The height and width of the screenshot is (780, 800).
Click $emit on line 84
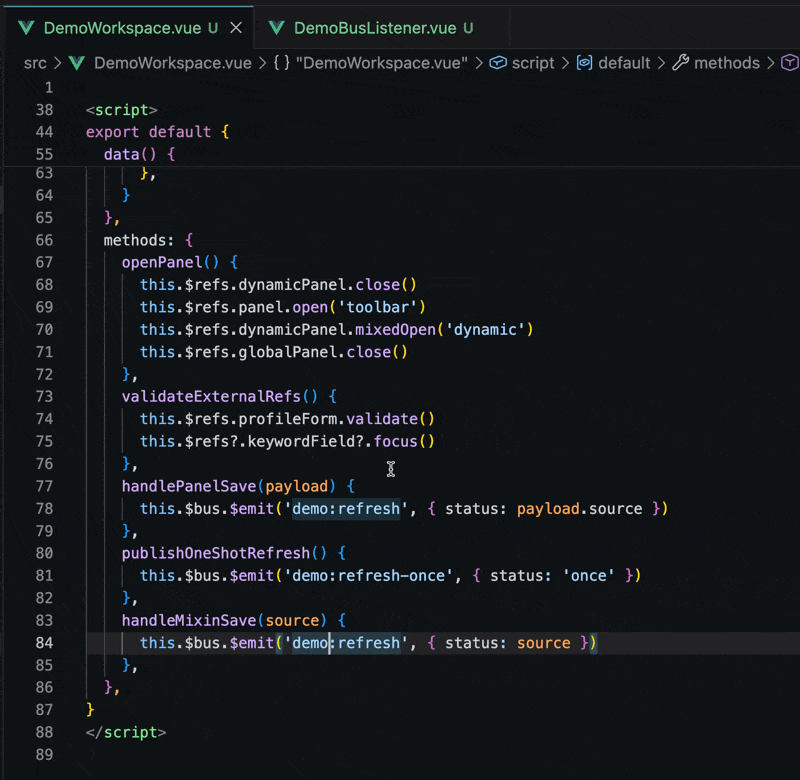(252, 643)
